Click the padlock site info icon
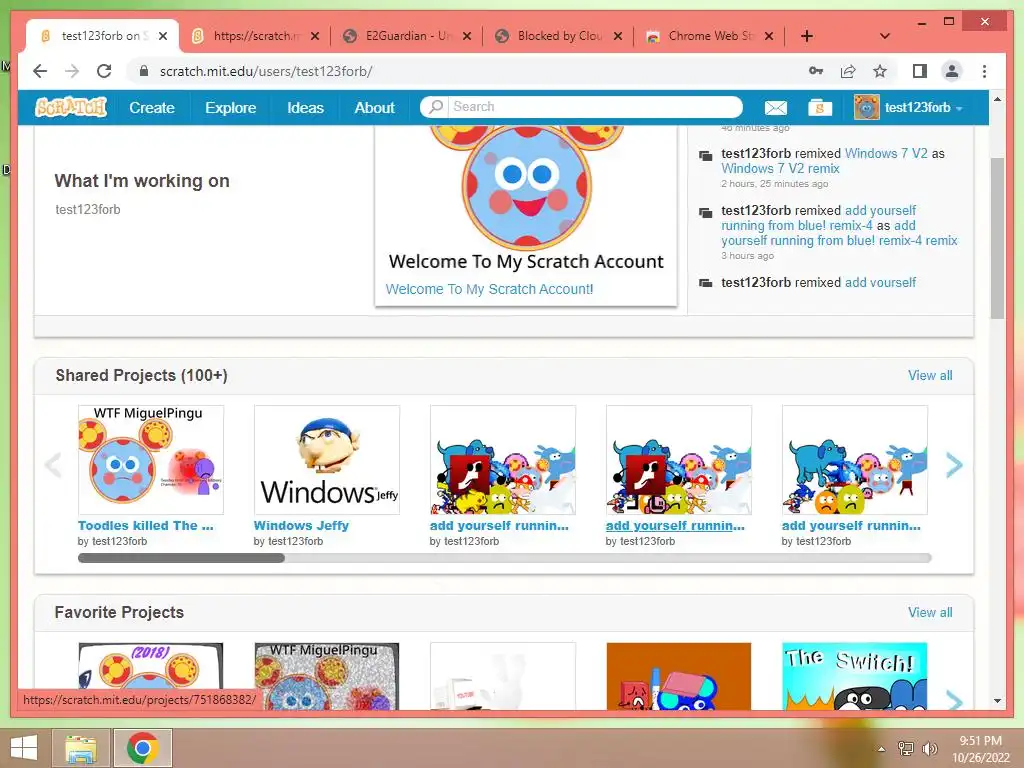This screenshot has height=768, width=1024. click(144, 71)
